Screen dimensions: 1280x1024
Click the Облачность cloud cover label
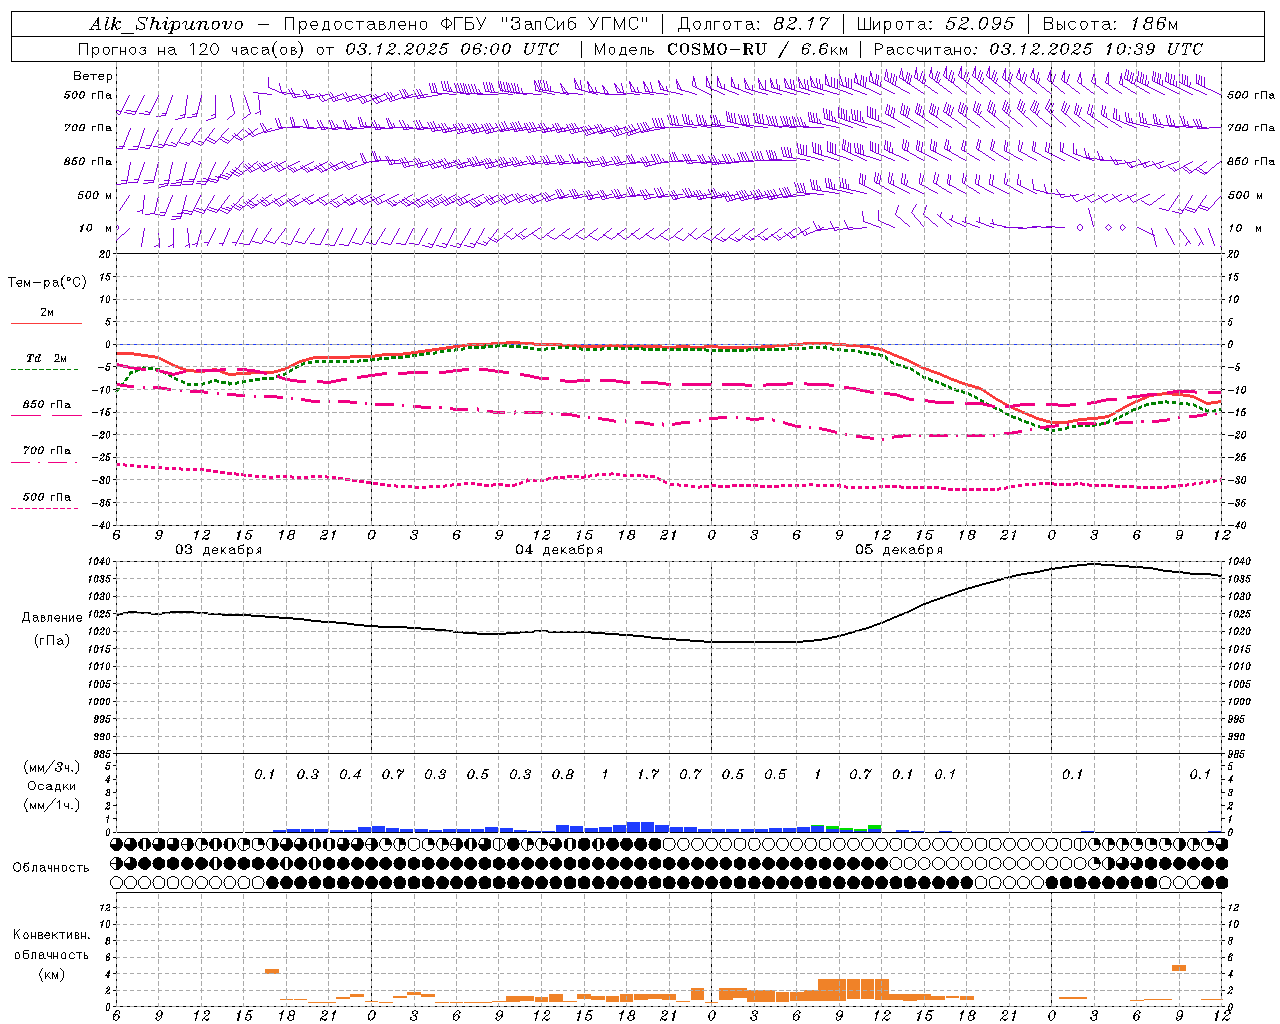[51, 867]
